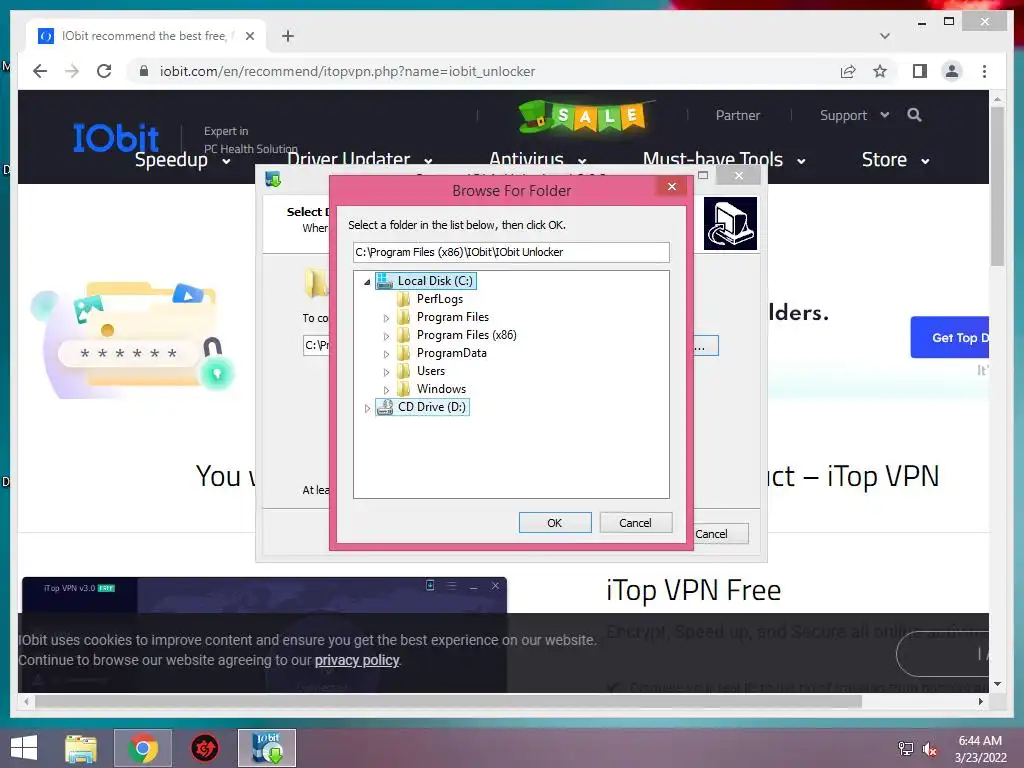Click Cancel in Browse For Folder dialog
The width and height of the screenshot is (1024, 768).
635,522
